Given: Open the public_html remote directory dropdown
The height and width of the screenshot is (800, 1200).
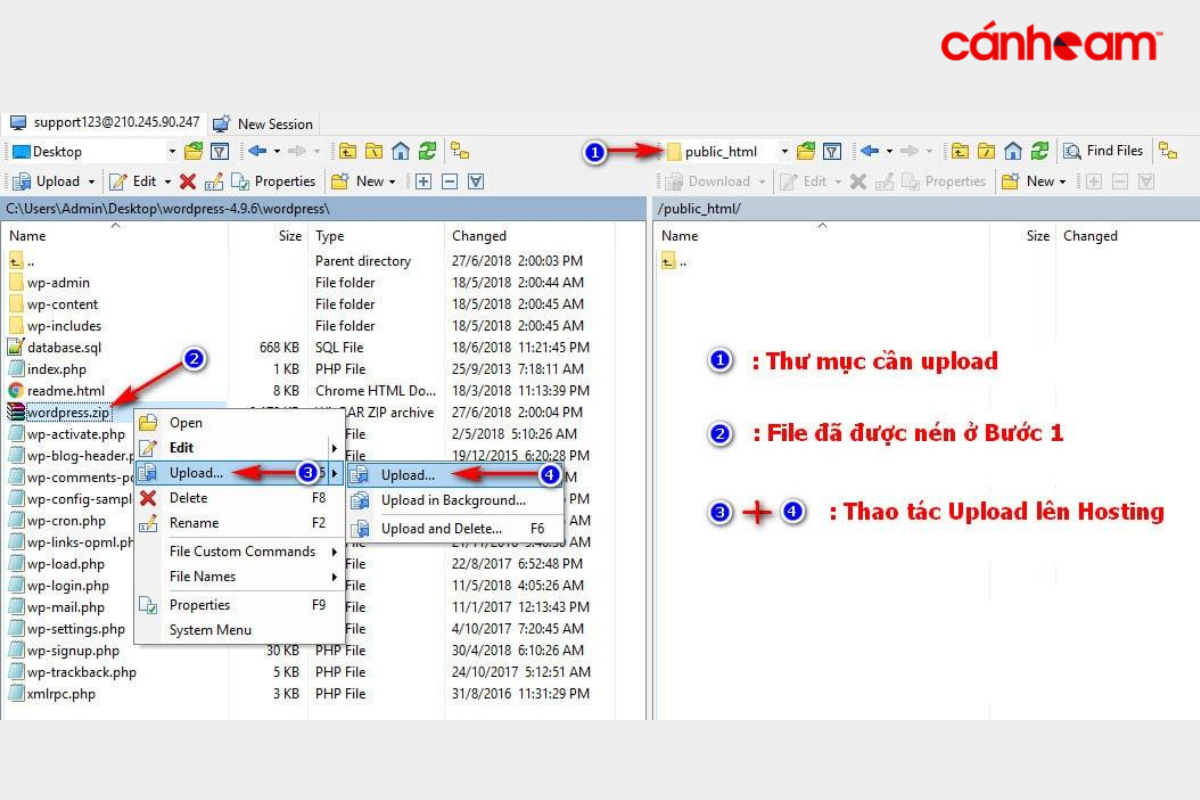Looking at the screenshot, I should tap(785, 152).
